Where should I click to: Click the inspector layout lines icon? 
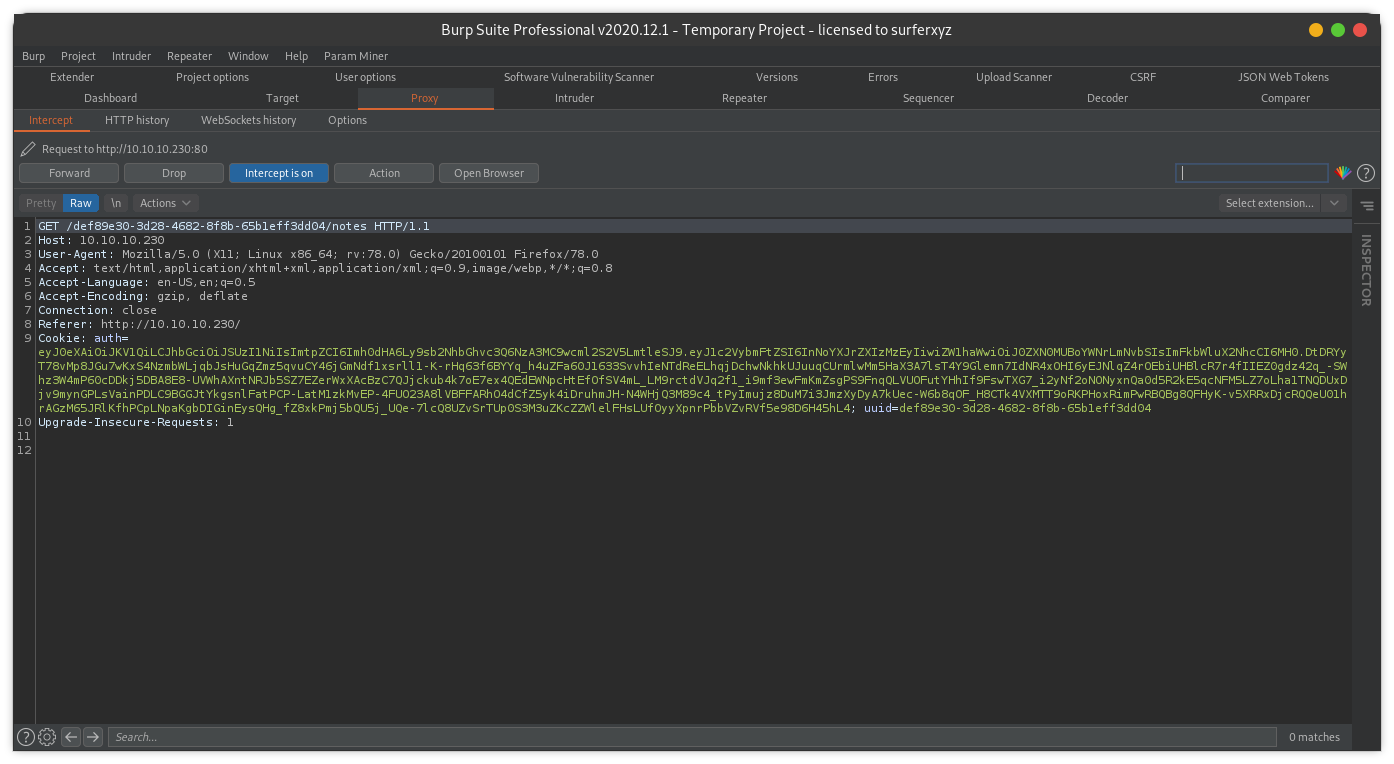pyautogui.click(x=1367, y=205)
